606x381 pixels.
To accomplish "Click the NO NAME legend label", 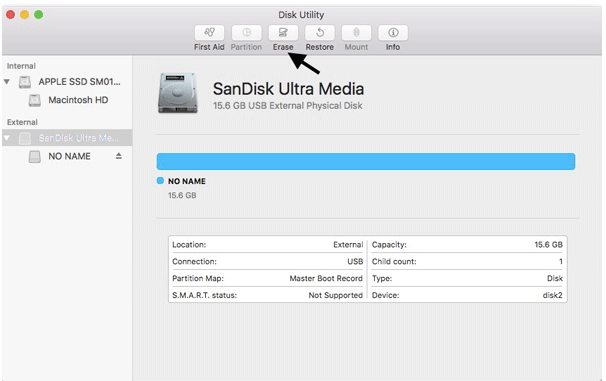I will pyautogui.click(x=187, y=181).
